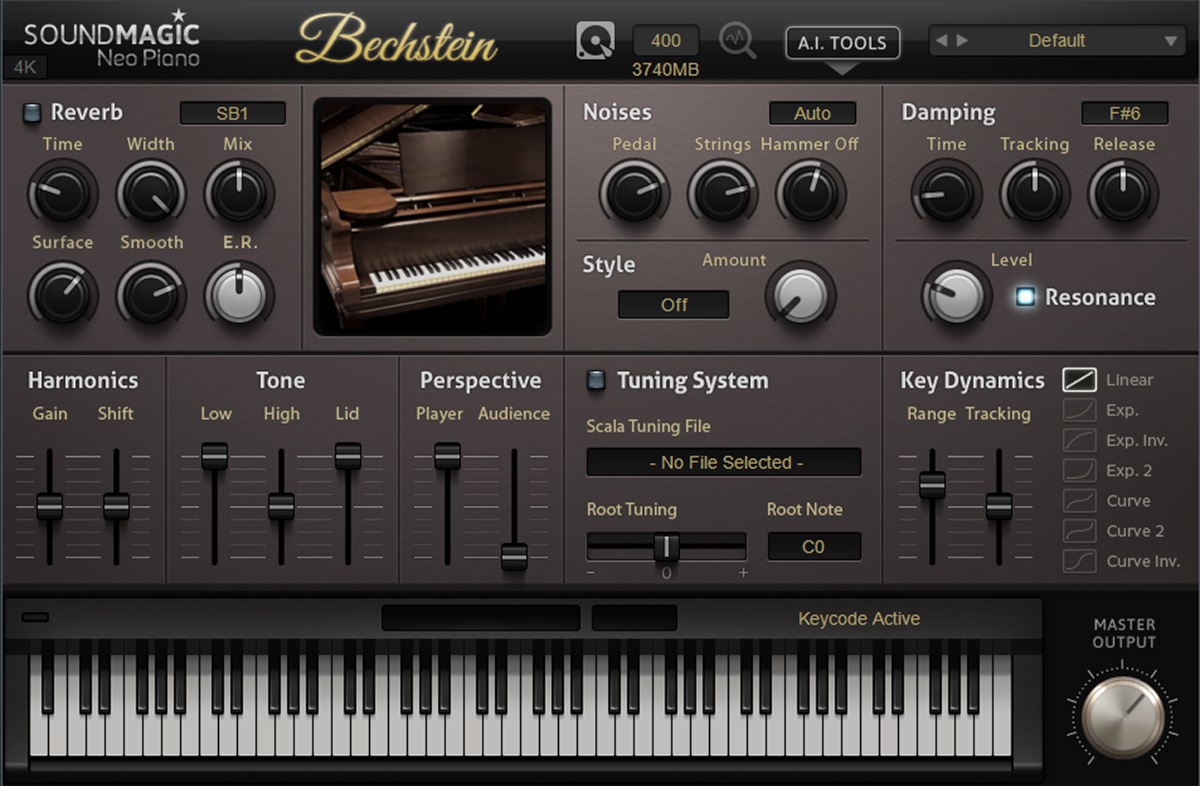Viewport: 1200px width, 786px height.
Task: Click the Root Tuning minus sign
Action: 591,573
